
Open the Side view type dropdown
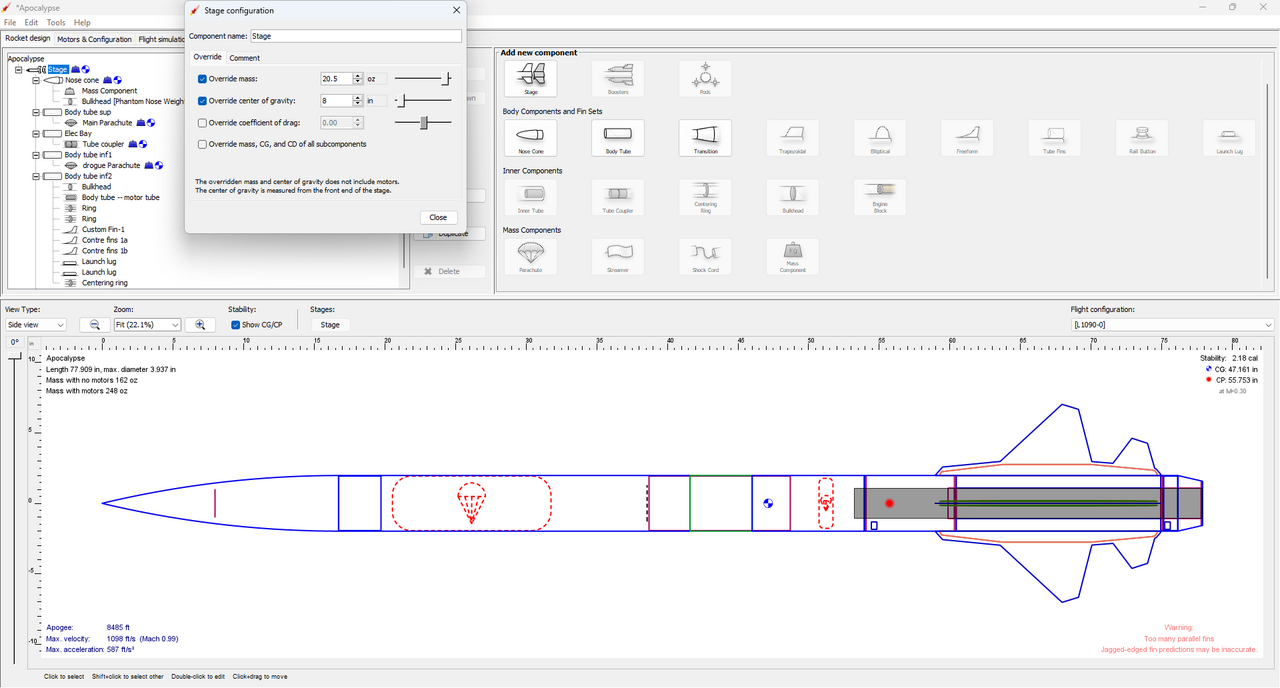click(x=36, y=325)
